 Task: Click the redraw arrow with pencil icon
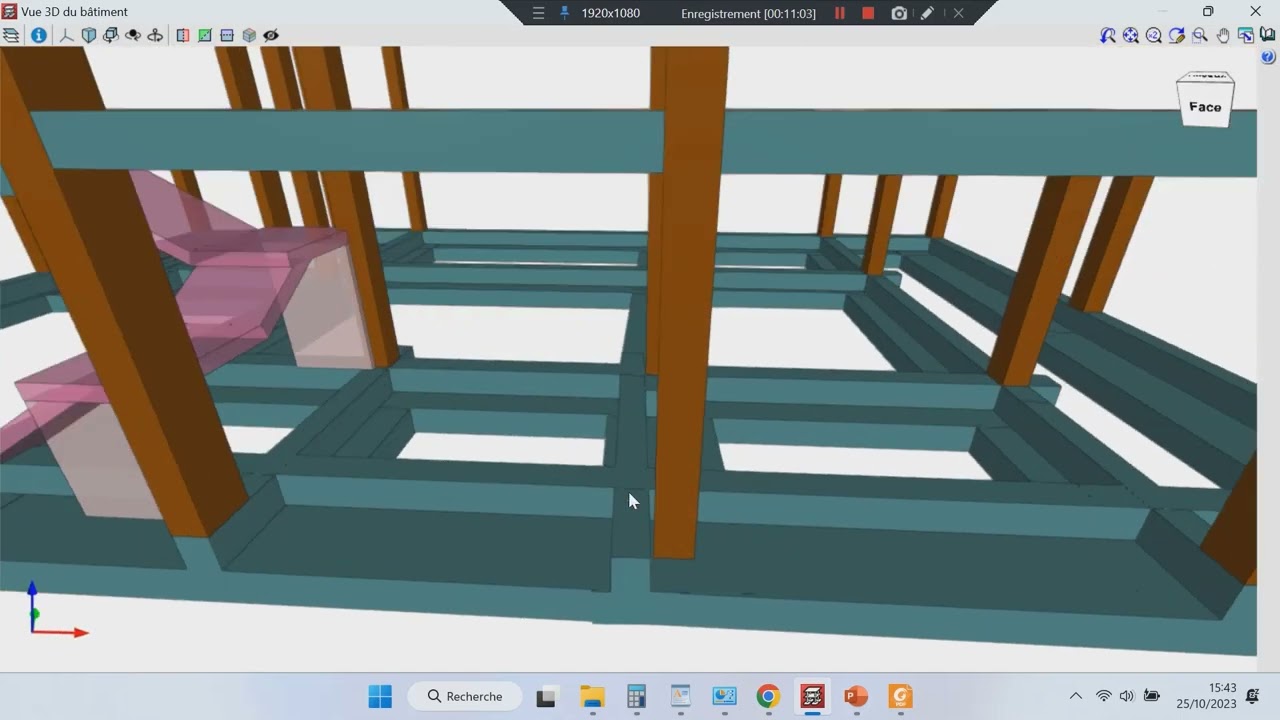(1177, 35)
